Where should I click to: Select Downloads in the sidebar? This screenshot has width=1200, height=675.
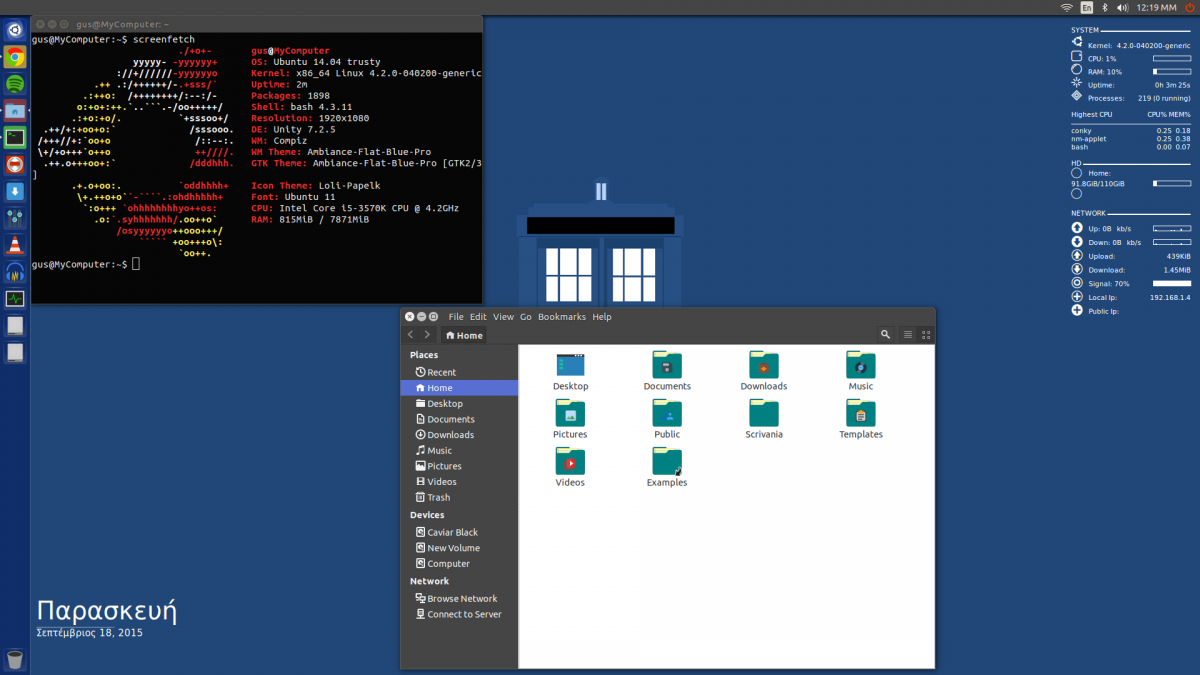pos(459,435)
